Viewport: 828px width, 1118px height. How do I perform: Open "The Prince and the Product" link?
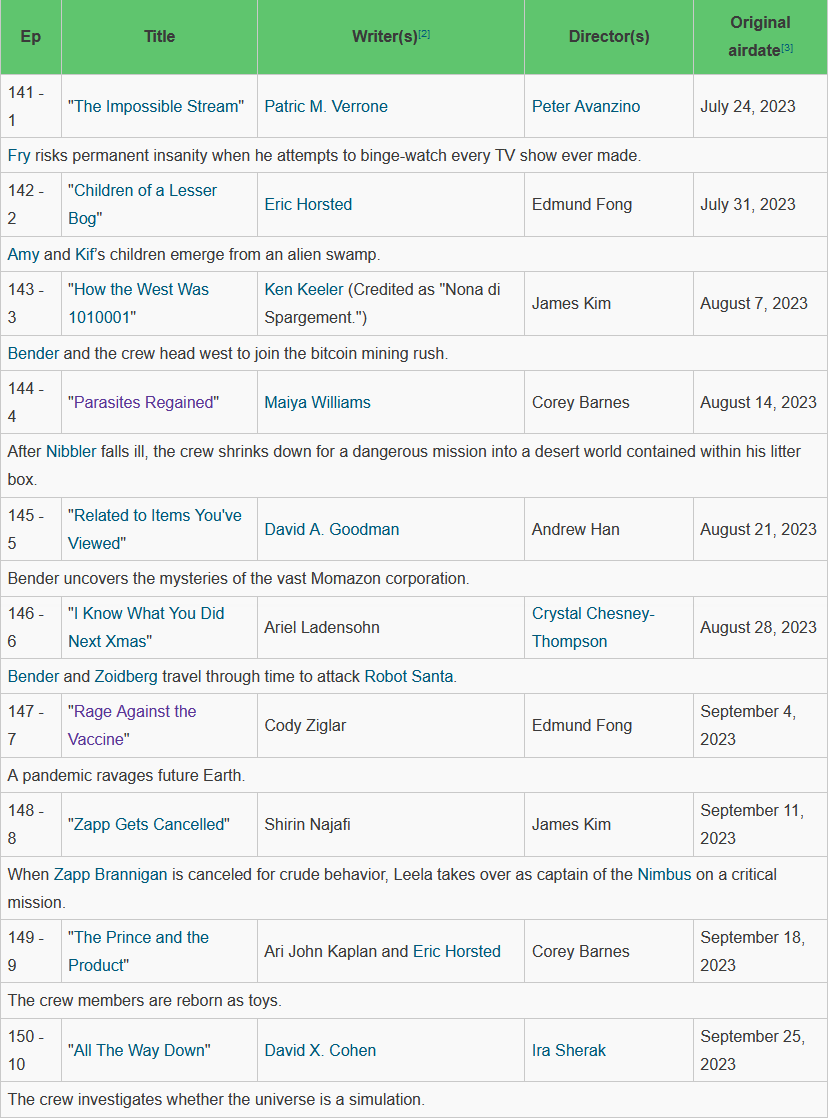[138, 951]
